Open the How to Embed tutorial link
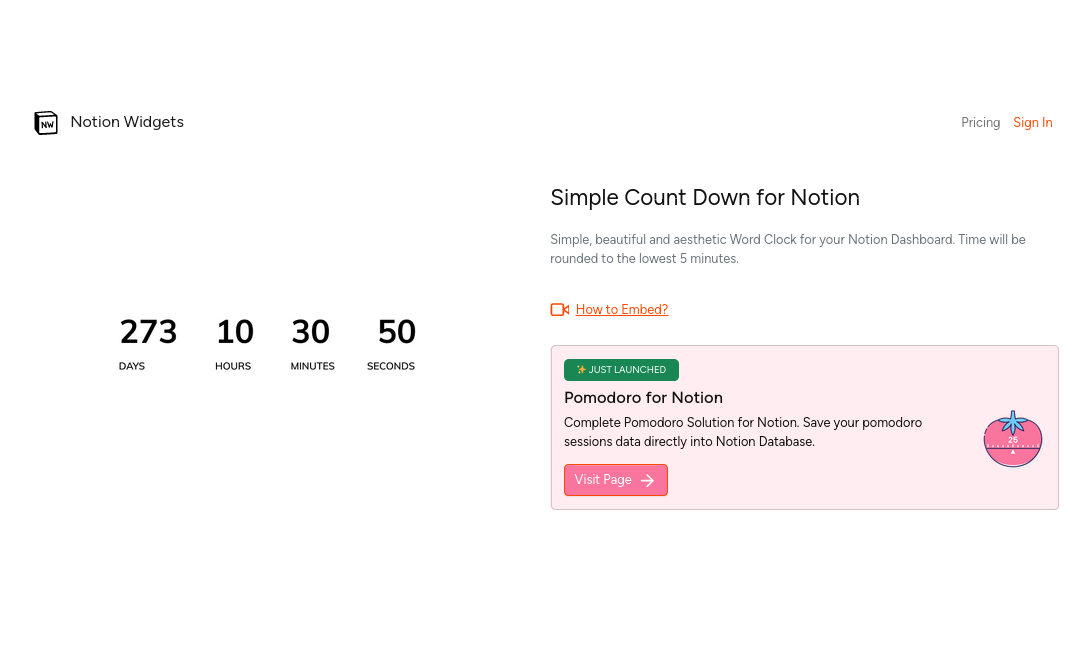1080x648 pixels. click(x=621, y=309)
